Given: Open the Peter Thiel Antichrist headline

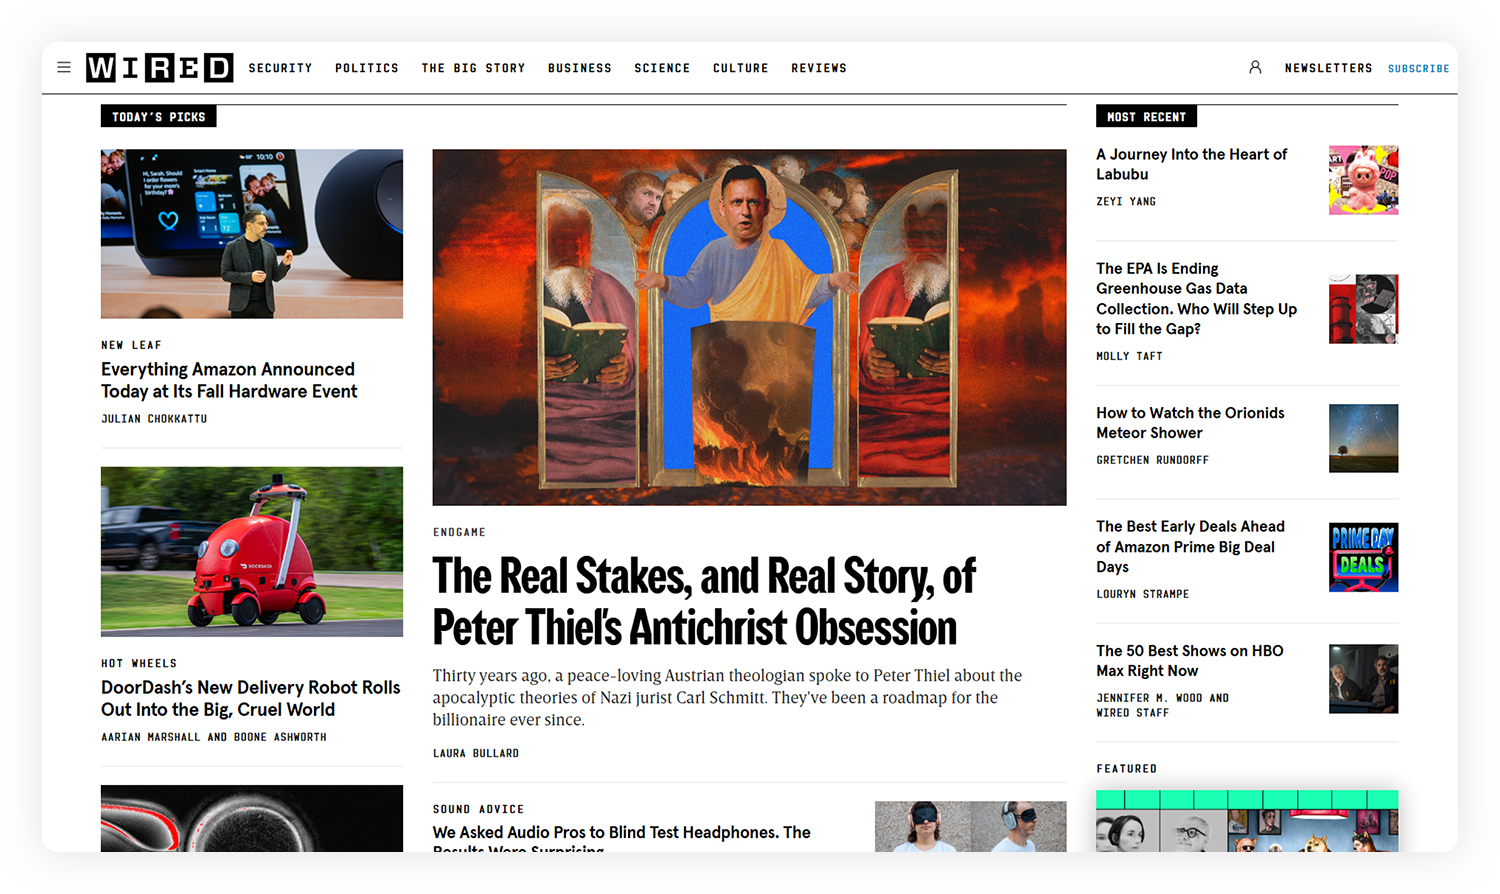Looking at the screenshot, I should click(703, 602).
